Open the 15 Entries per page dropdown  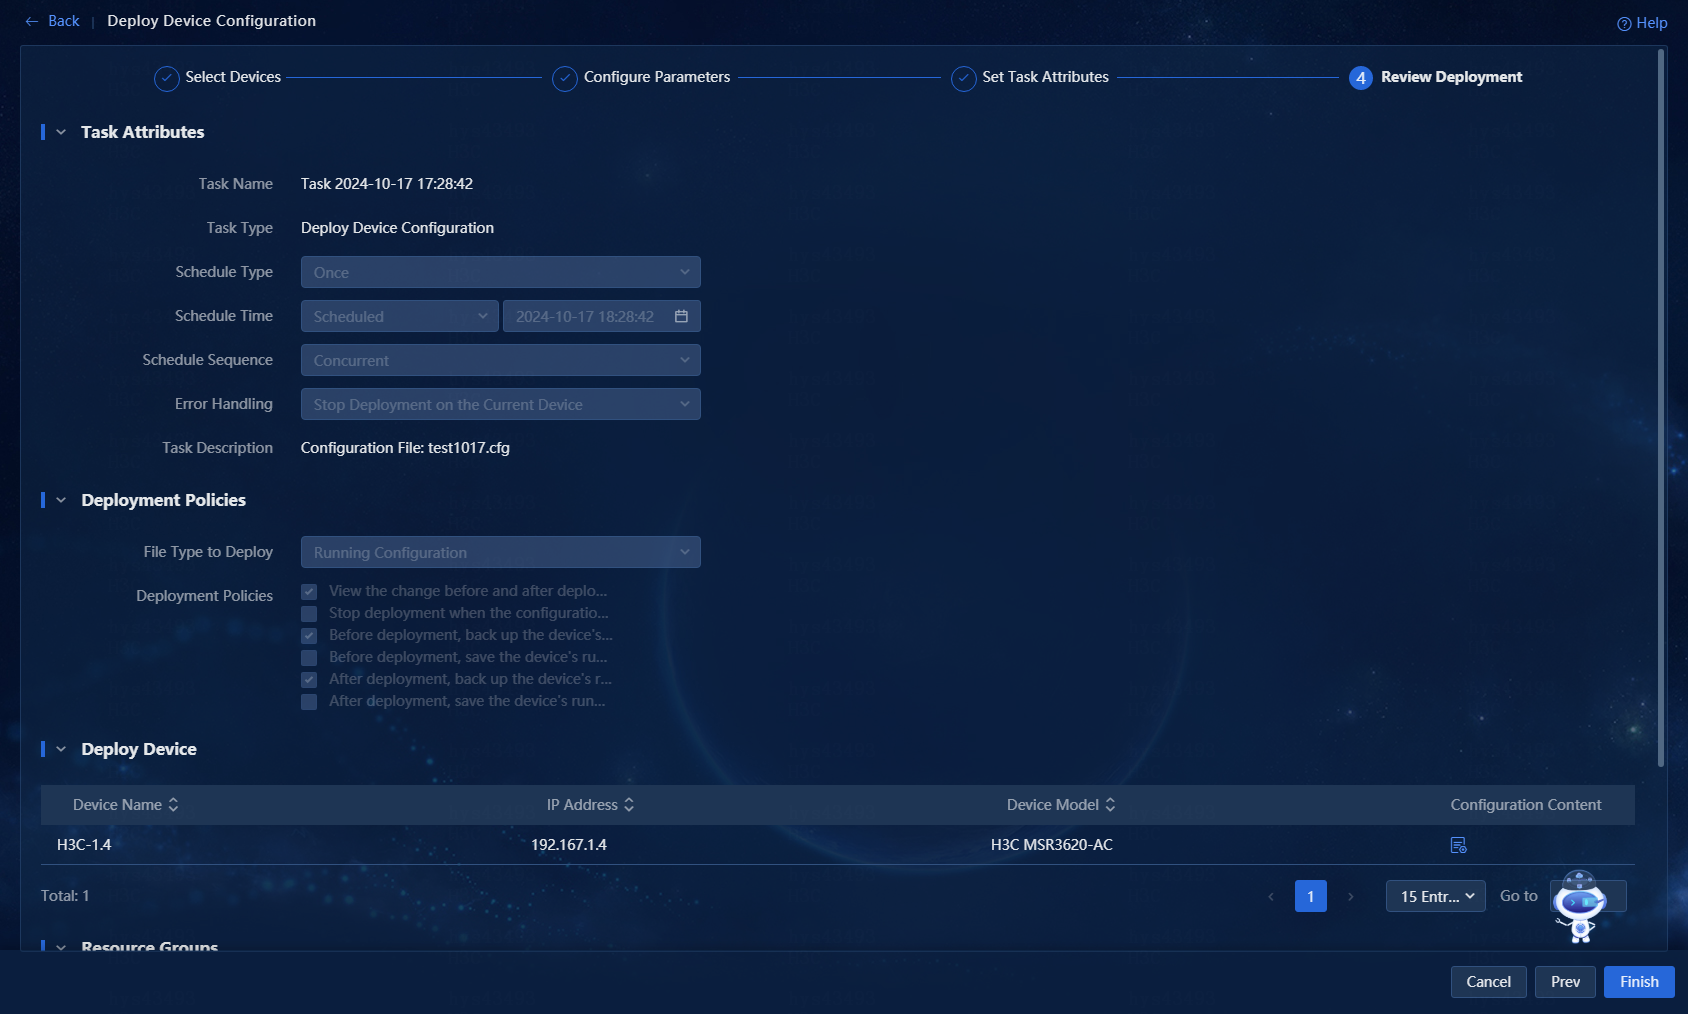(x=1436, y=896)
